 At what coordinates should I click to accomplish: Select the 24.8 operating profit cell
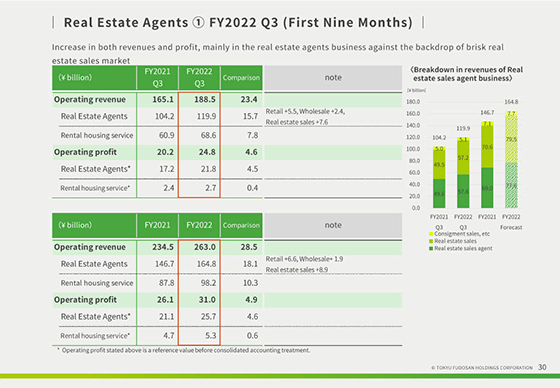[207, 152]
